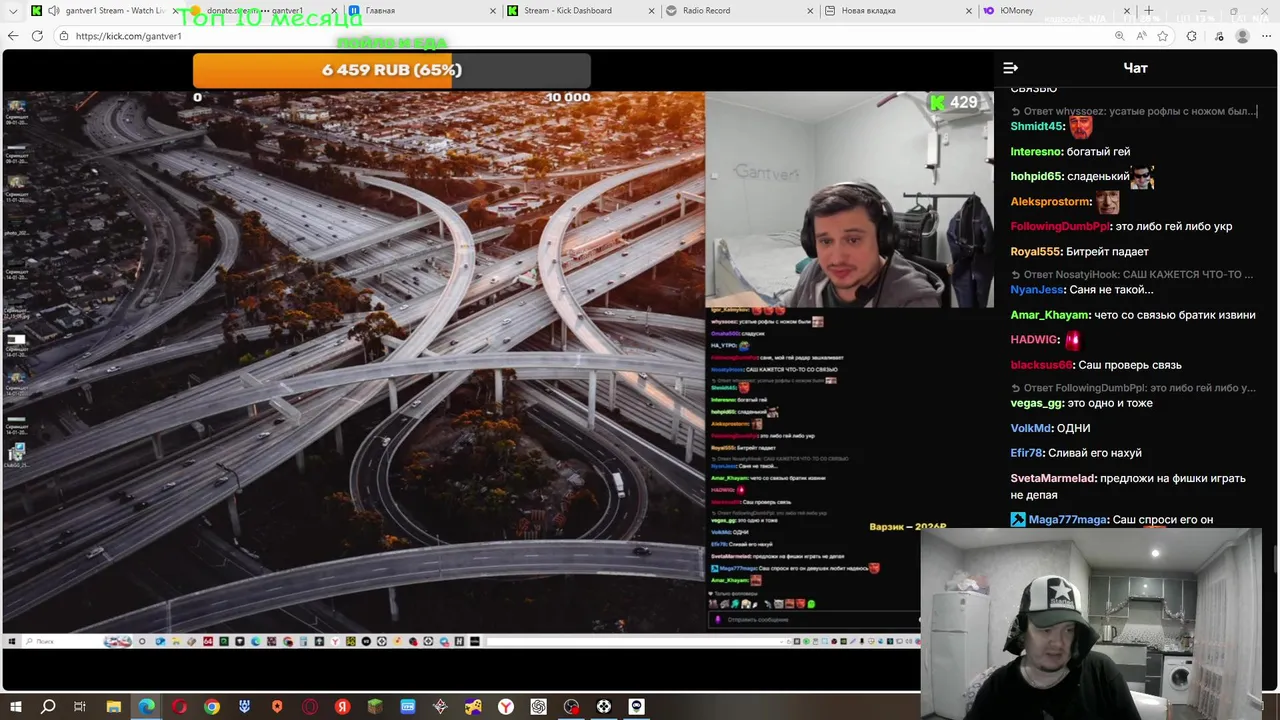Open the browser settings and more menu
The height and width of the screenshot is (720, 1280).
[1267, 36]
